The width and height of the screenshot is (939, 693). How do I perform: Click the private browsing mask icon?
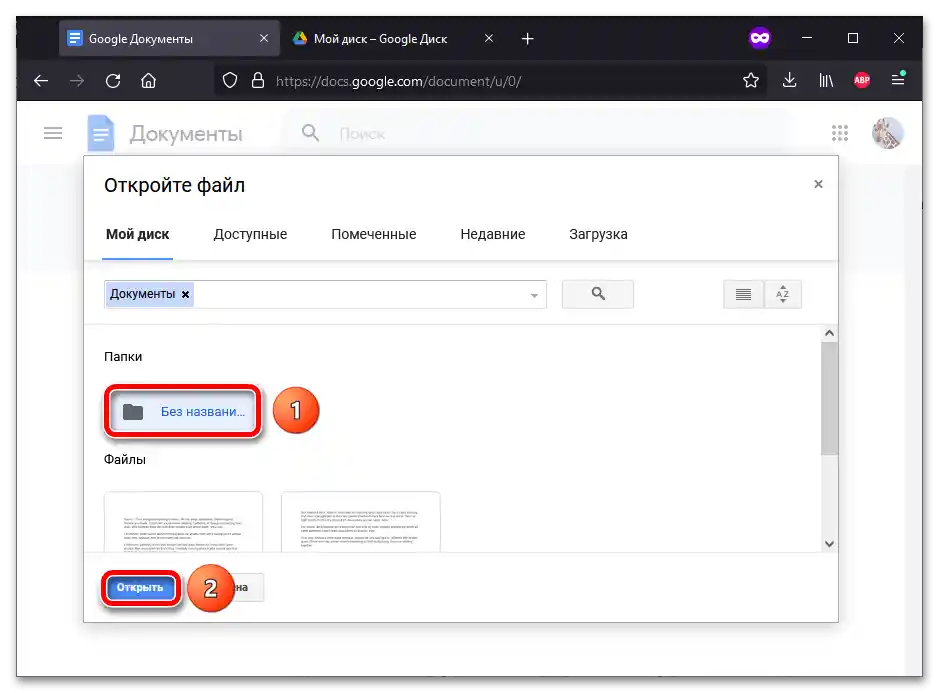760,38
